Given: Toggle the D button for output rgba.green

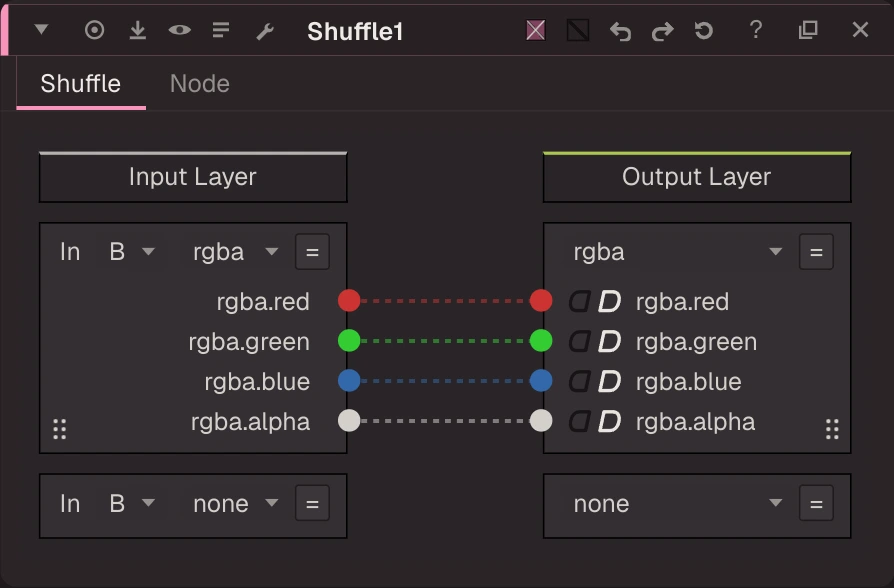Looking at the screenshot, I should tap(609, 341).
